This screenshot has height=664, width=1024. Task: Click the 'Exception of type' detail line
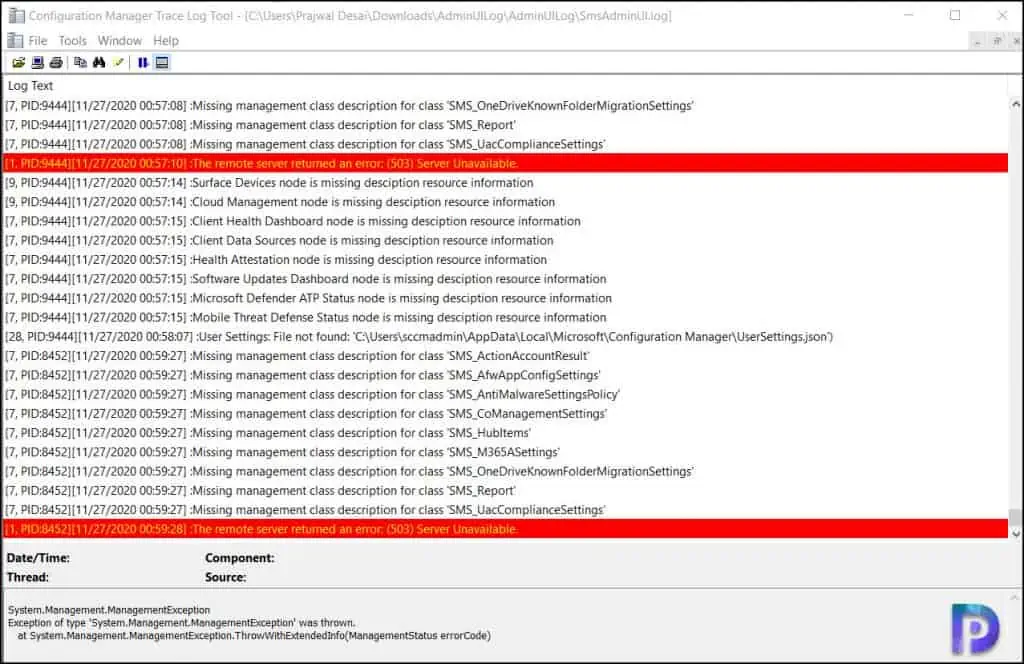[x=182, y=623]
